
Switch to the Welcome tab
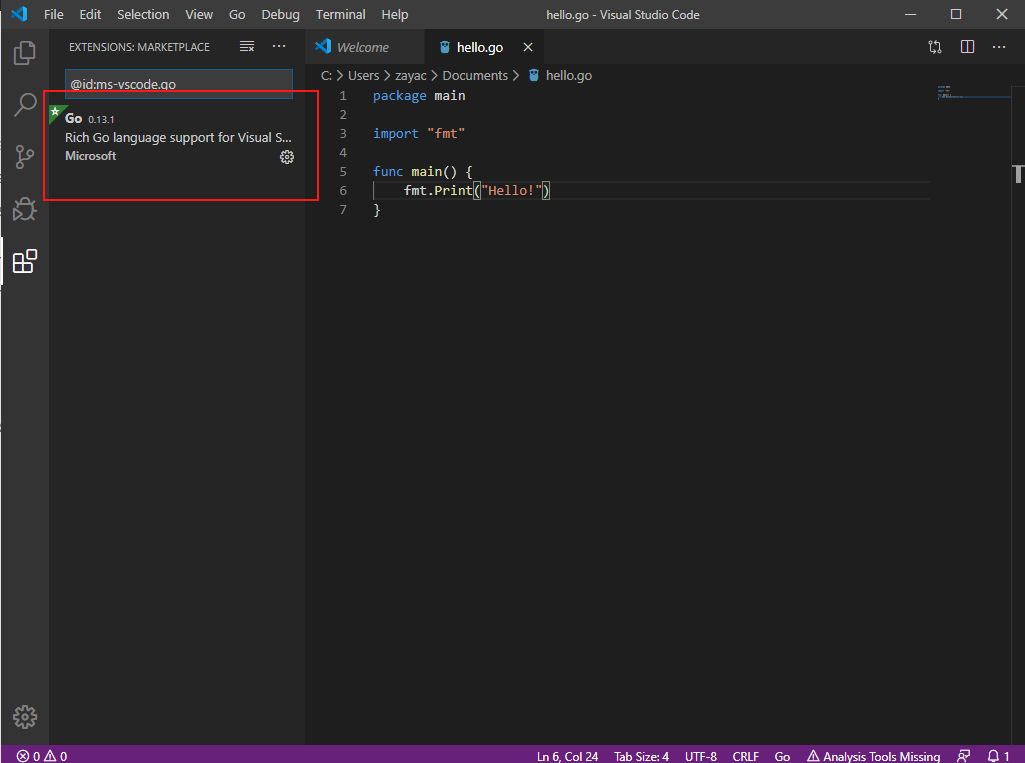(364, 47)
